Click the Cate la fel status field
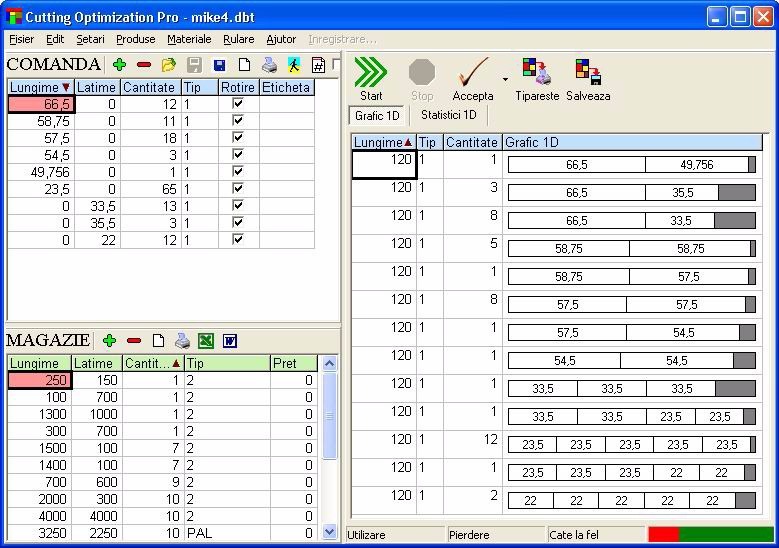The image size is (779, 548). 596,535
